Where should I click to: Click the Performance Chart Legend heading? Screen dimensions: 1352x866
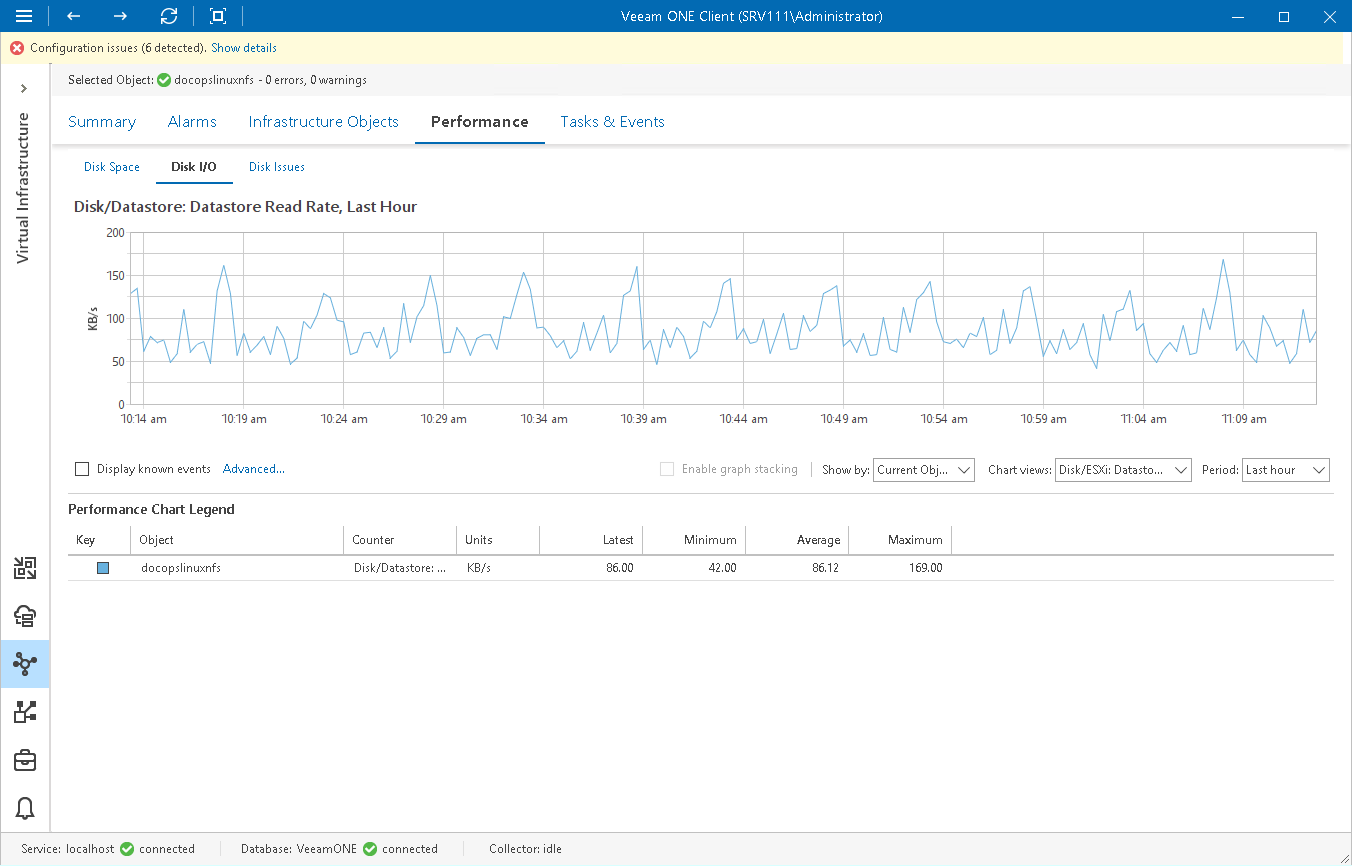point(151,509)
